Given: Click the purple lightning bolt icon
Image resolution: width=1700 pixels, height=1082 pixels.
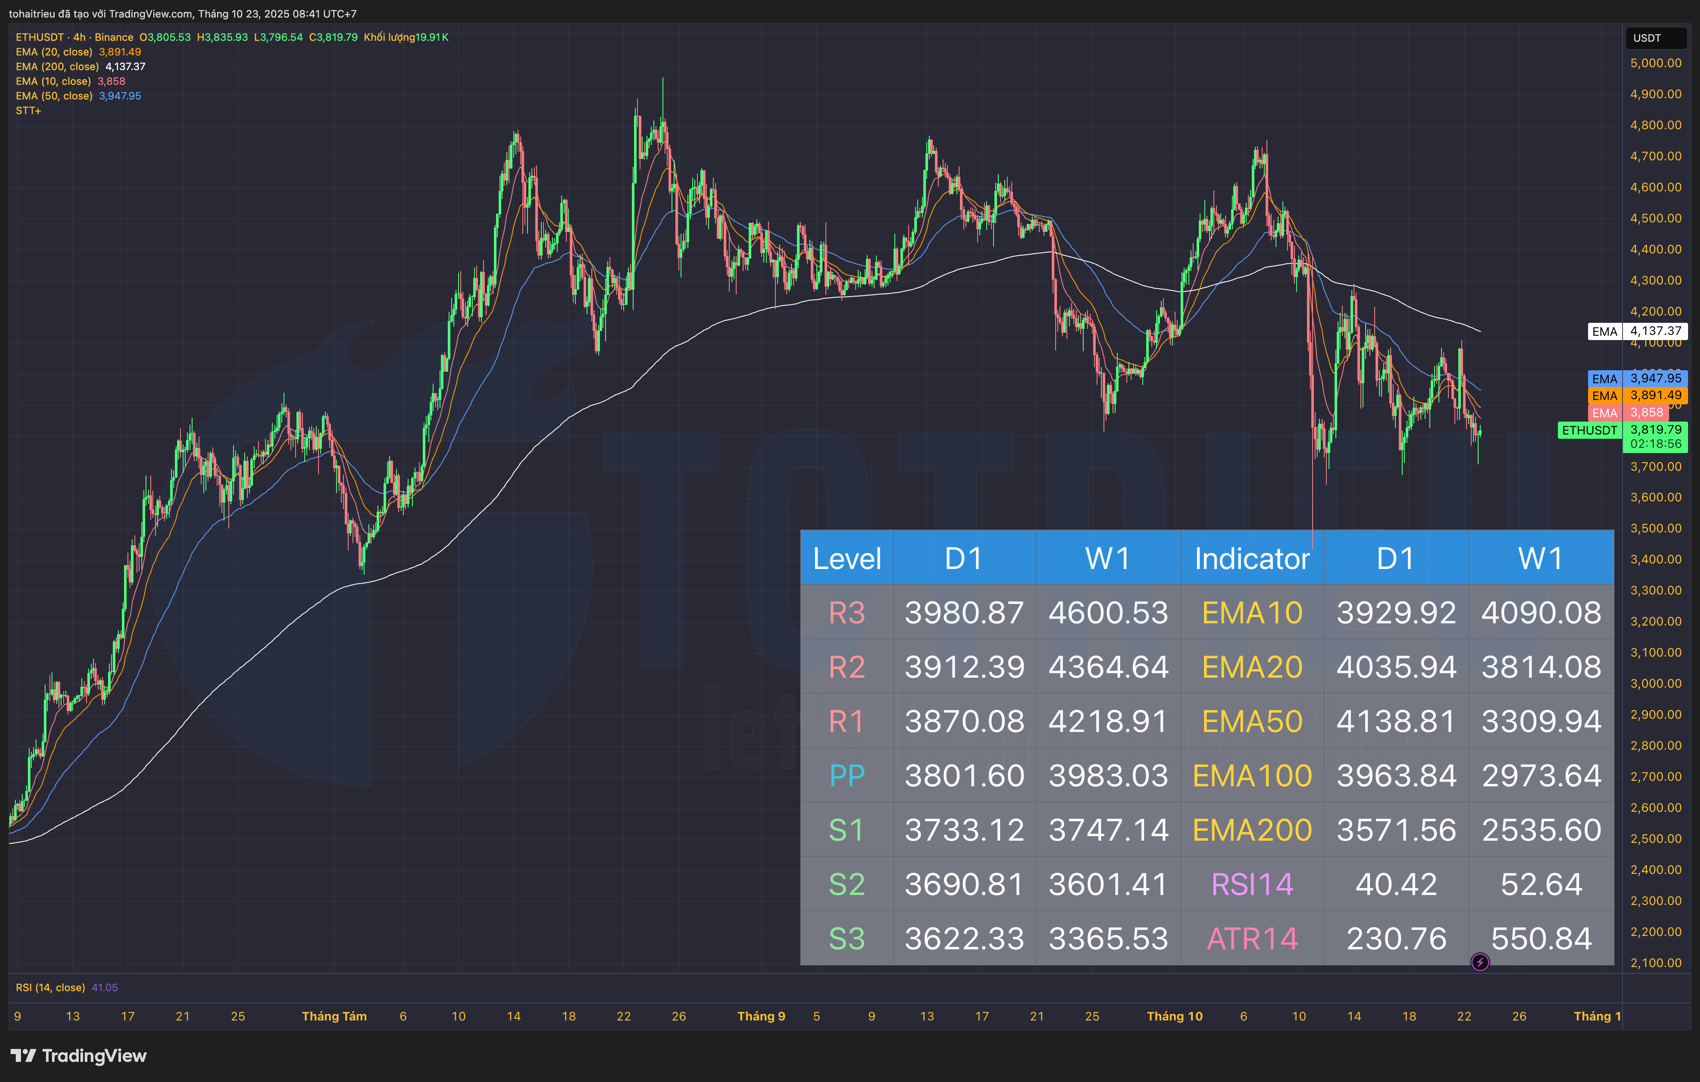Looking at the screenshot, I should pyautogui.click(x=1480, y=962).
